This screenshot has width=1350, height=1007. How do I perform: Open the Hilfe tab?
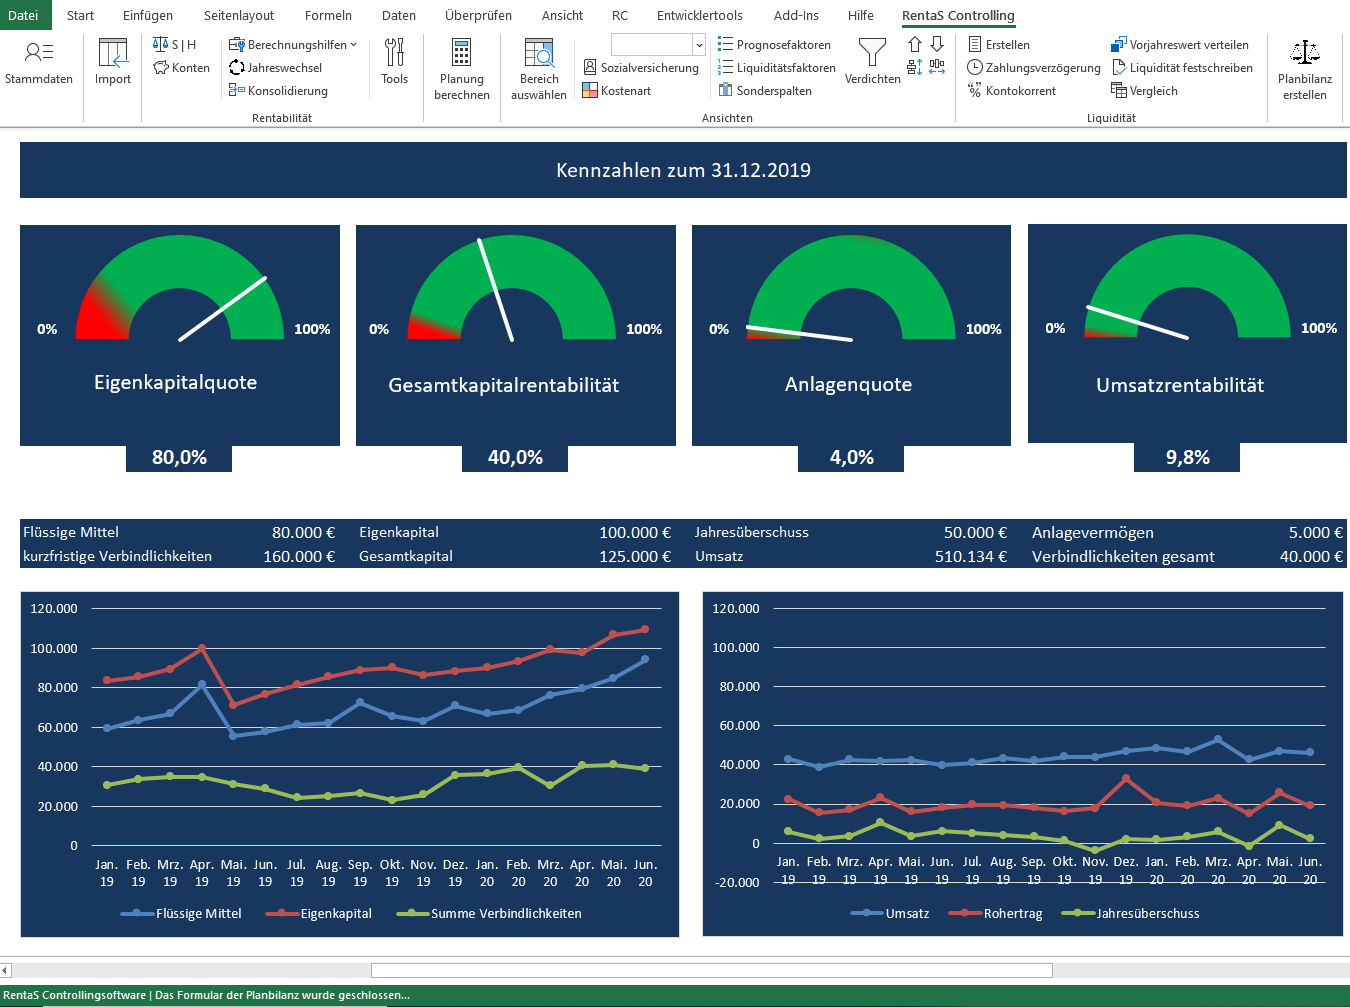(x=860, y=15)
